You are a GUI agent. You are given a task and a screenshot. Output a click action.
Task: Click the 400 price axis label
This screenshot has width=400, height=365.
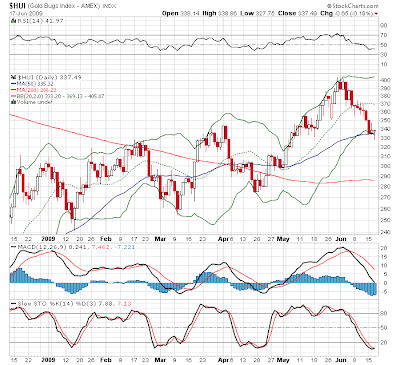pos(385,80)
